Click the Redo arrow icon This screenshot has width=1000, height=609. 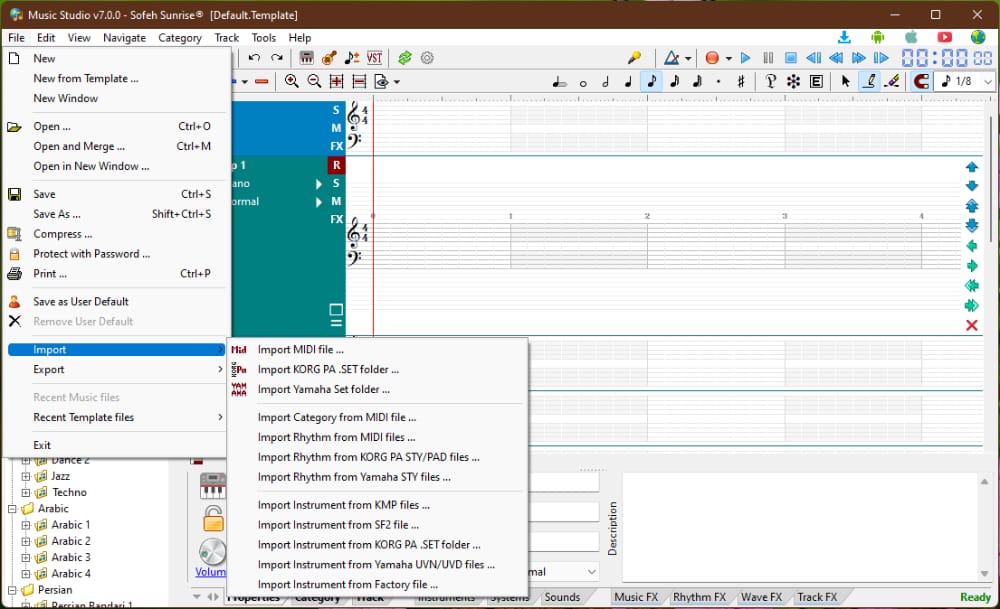point(277,58)
